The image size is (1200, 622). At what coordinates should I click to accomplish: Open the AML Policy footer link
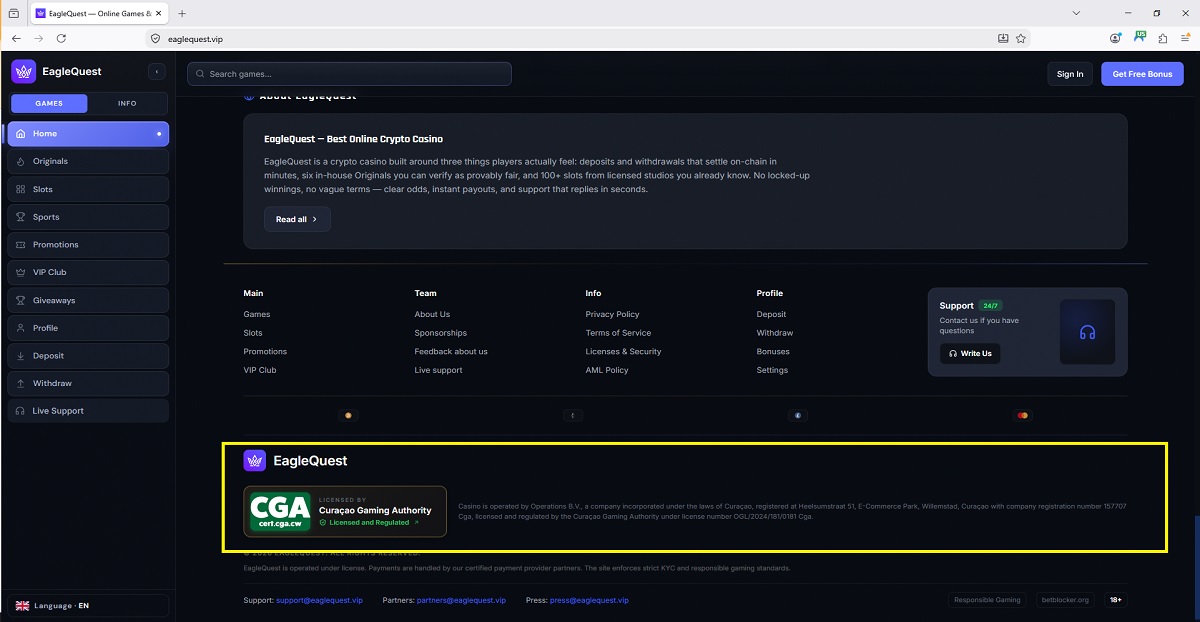pos(607,370)
